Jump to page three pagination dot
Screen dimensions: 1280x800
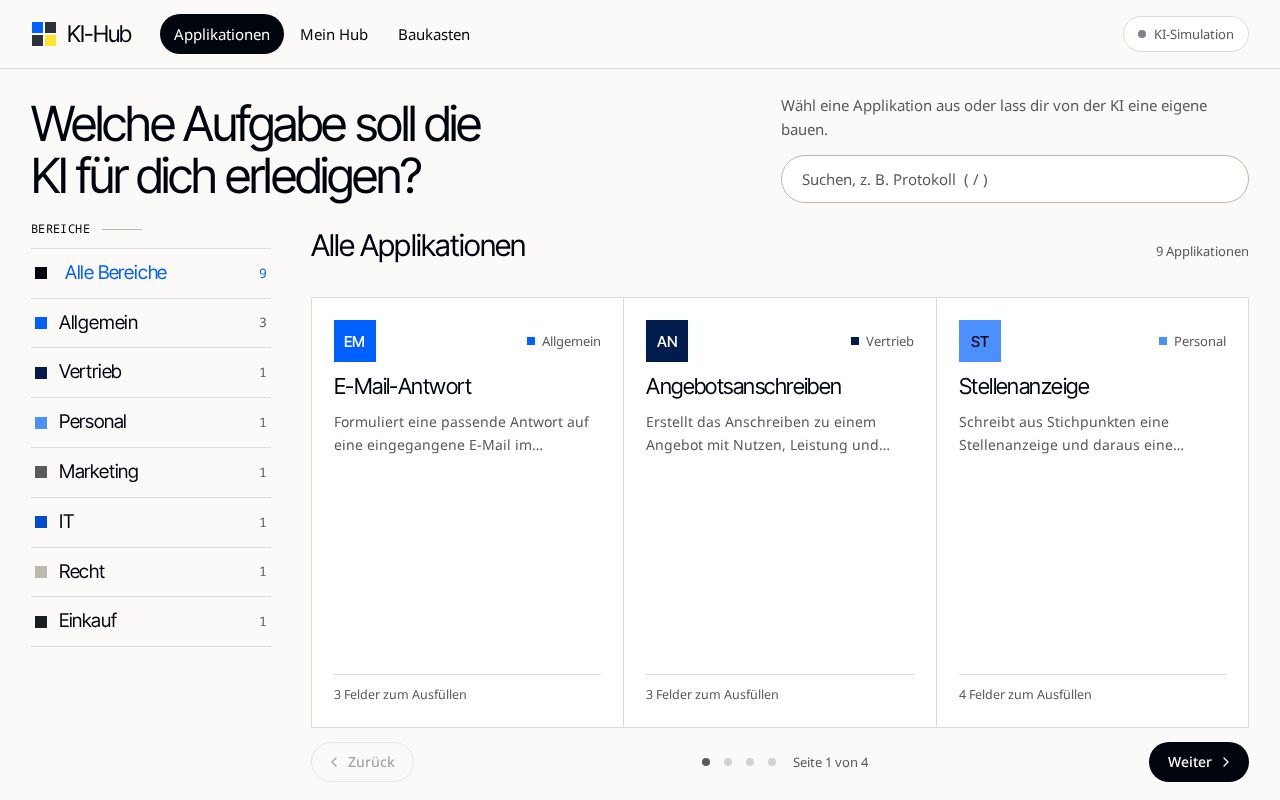(x=750, y=762)
